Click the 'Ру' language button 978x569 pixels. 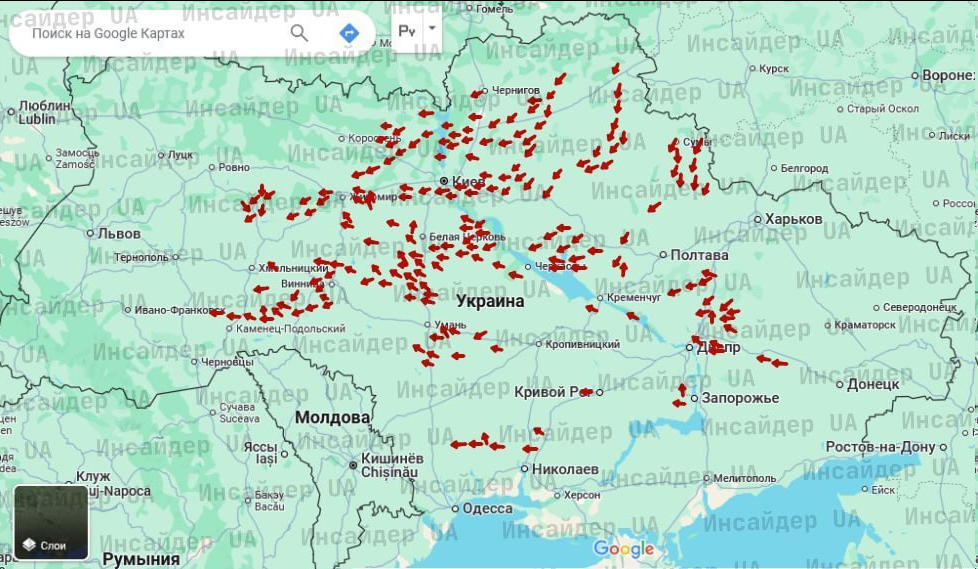click(407, 30)
